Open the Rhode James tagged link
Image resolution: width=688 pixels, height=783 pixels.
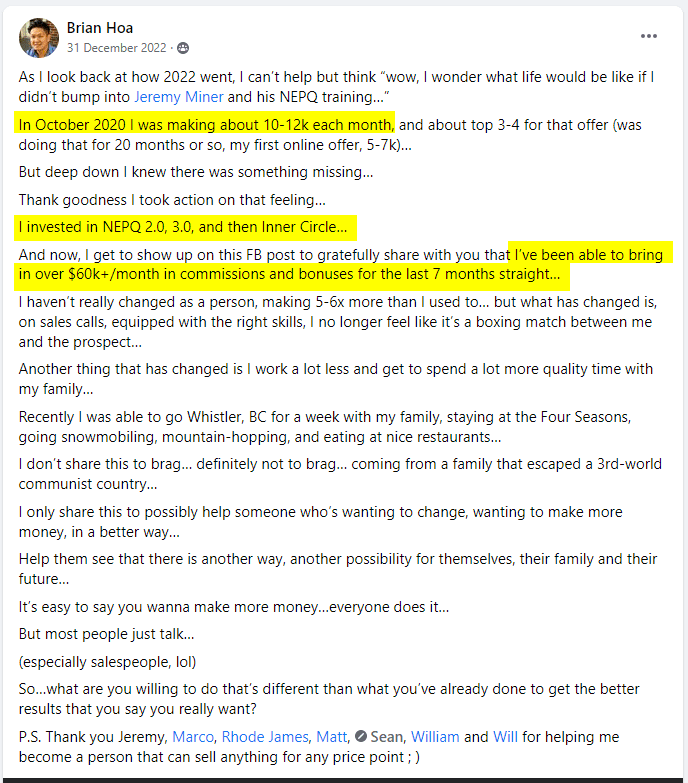click(265, 737)
